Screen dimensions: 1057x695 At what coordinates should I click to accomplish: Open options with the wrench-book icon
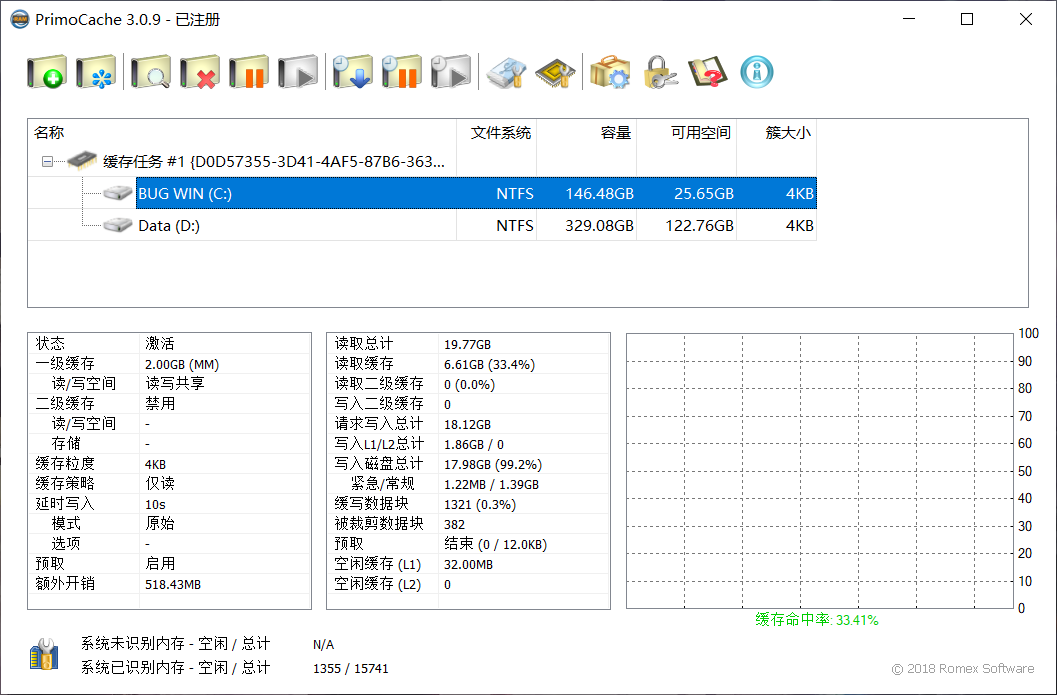[505, 72]
